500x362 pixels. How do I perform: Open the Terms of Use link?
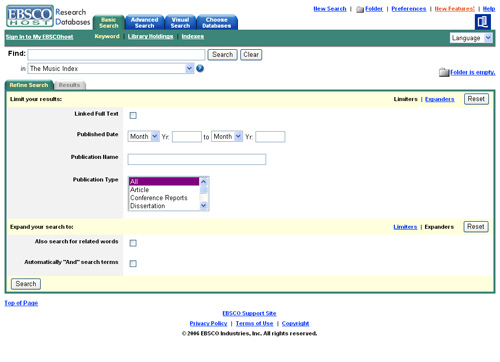254,323
